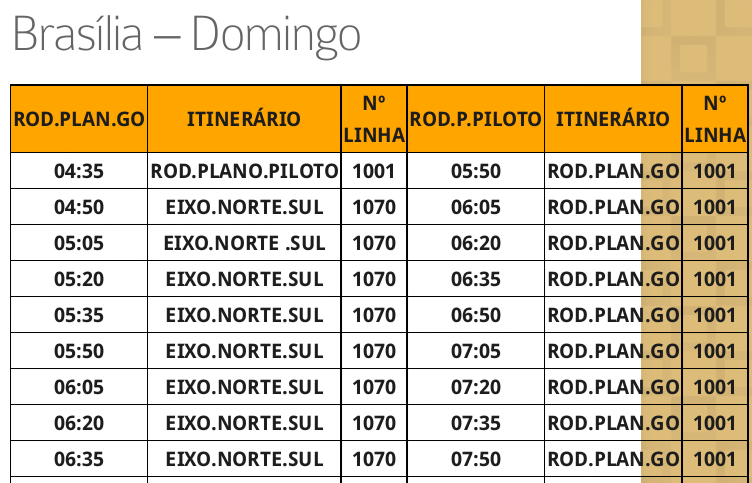Click the 05:20 departure time cell
The height and width of the screenshot is (483, 752).
pyautogui.click(x=79, y=279)
